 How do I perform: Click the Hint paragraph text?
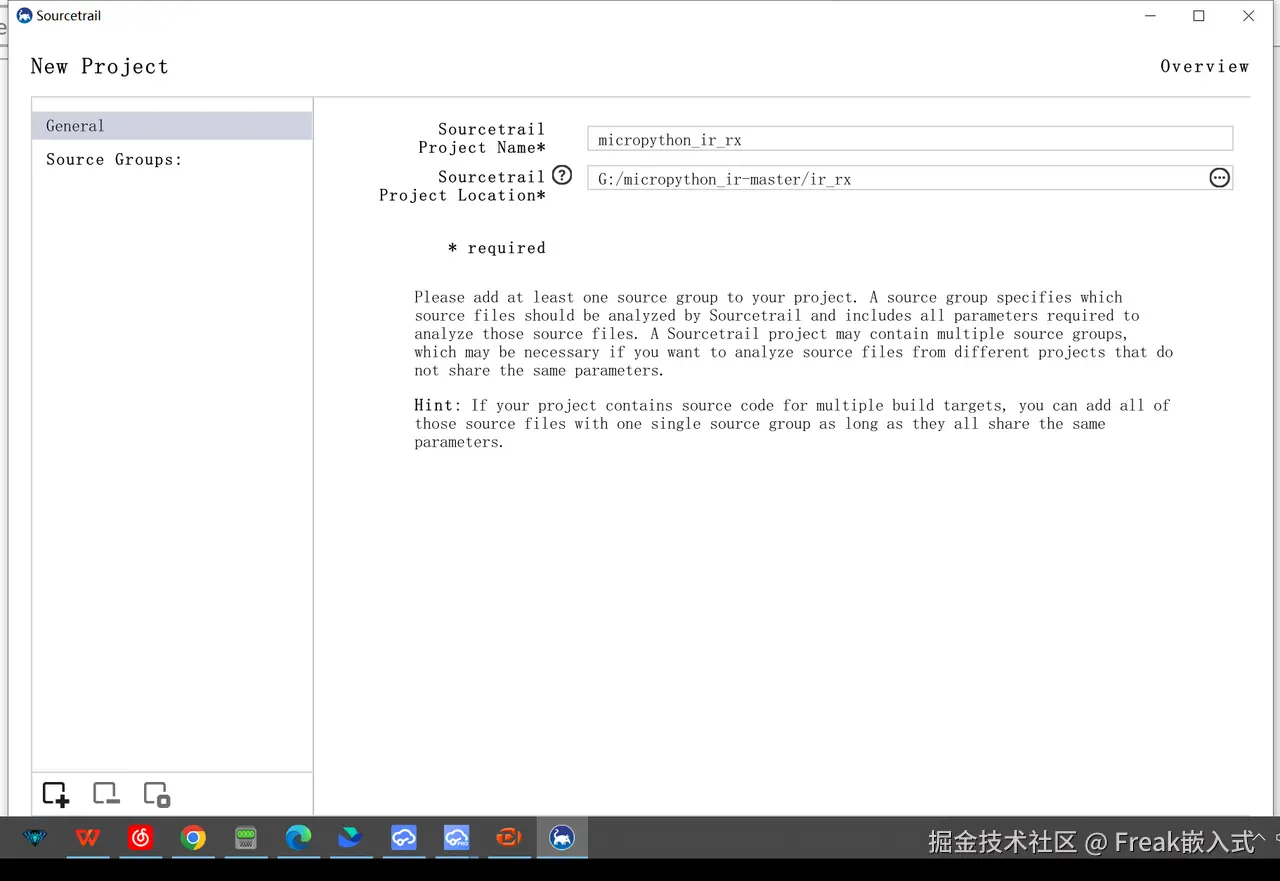792,424
